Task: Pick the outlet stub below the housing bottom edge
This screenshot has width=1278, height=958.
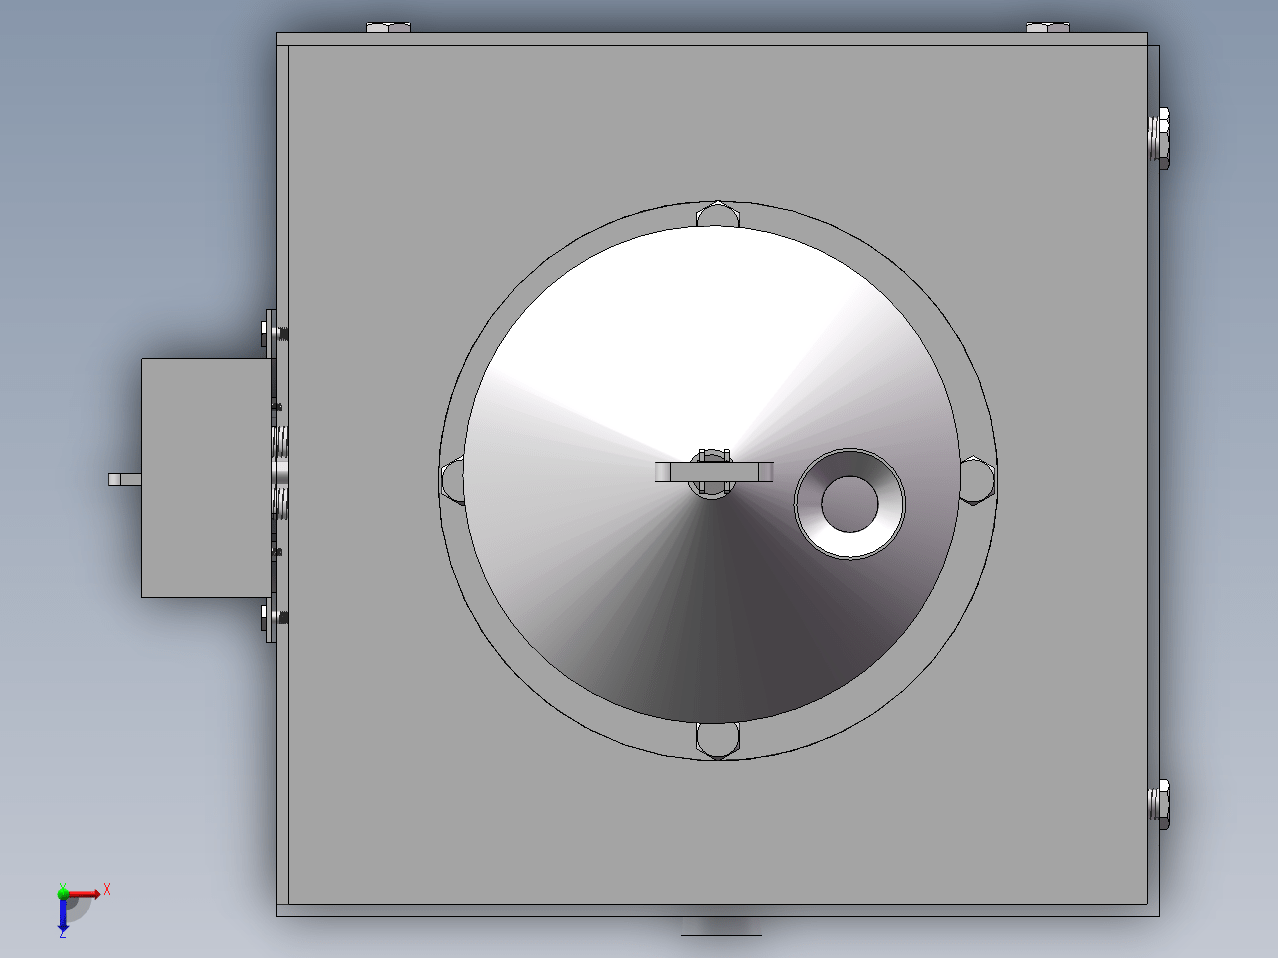Action: click(720, 926)
